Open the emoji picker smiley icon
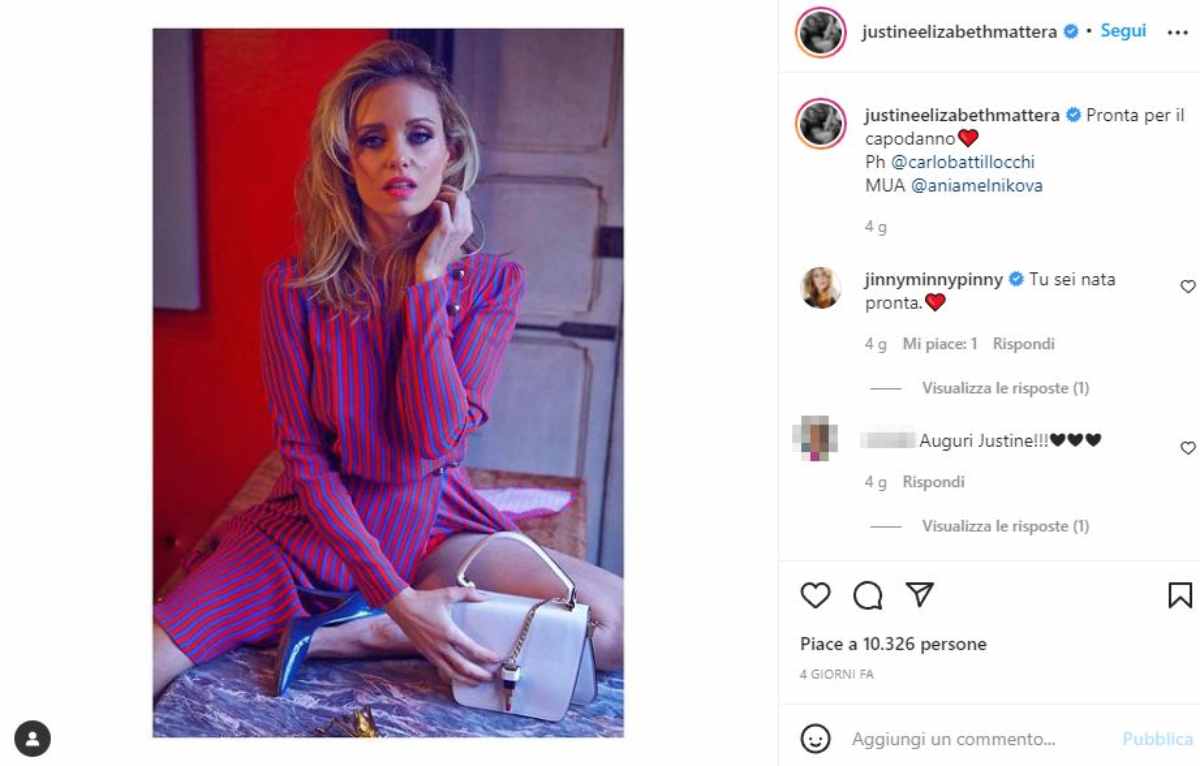This screenshot has width=1200, height=766. click(816, 739)
